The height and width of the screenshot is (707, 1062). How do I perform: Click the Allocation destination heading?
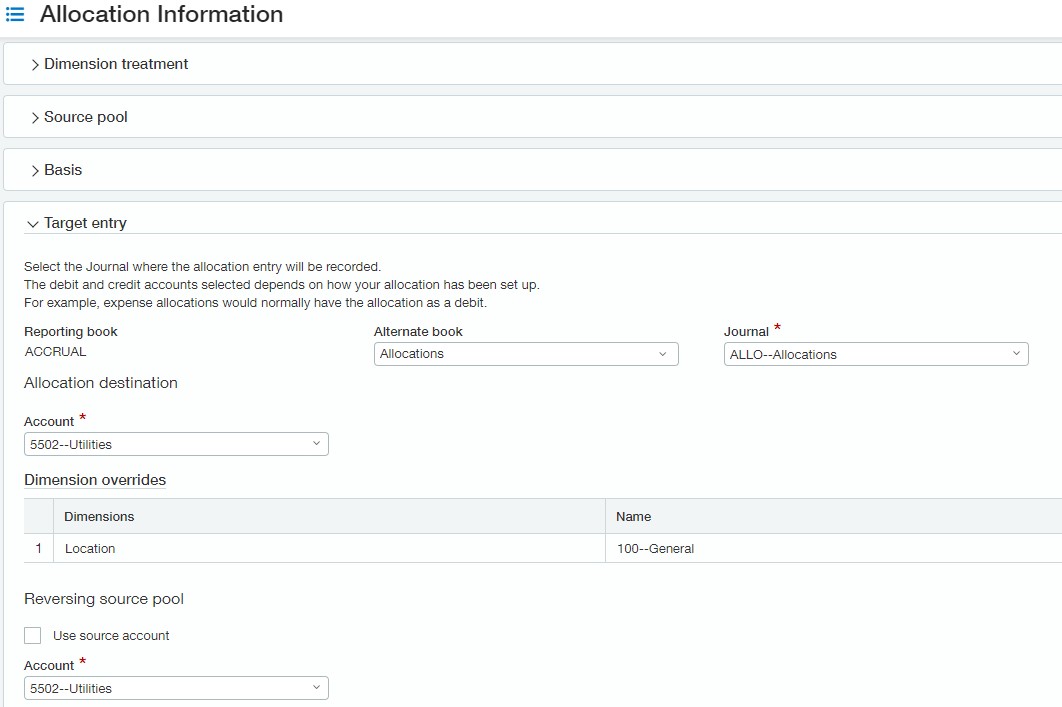coord(101,383)
